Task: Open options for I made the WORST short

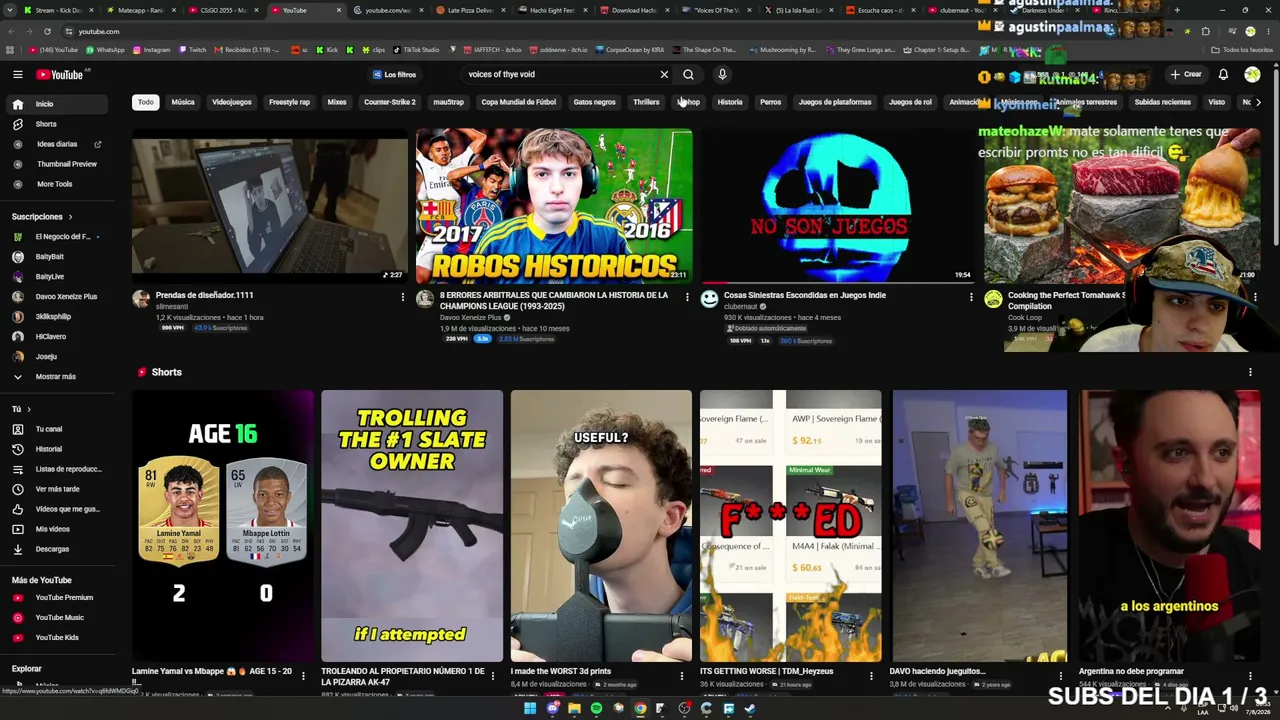Action: pyautogui.click(x=682, y=676)
